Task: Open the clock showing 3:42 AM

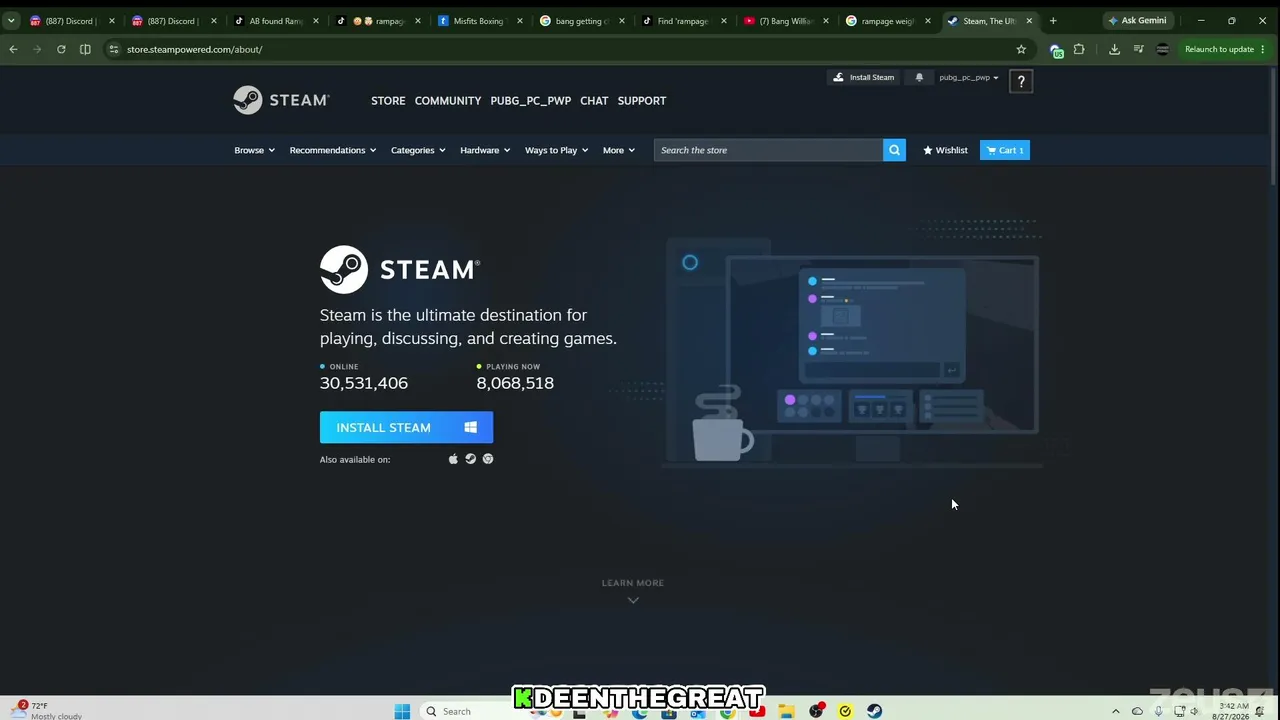Action: 1234,711
